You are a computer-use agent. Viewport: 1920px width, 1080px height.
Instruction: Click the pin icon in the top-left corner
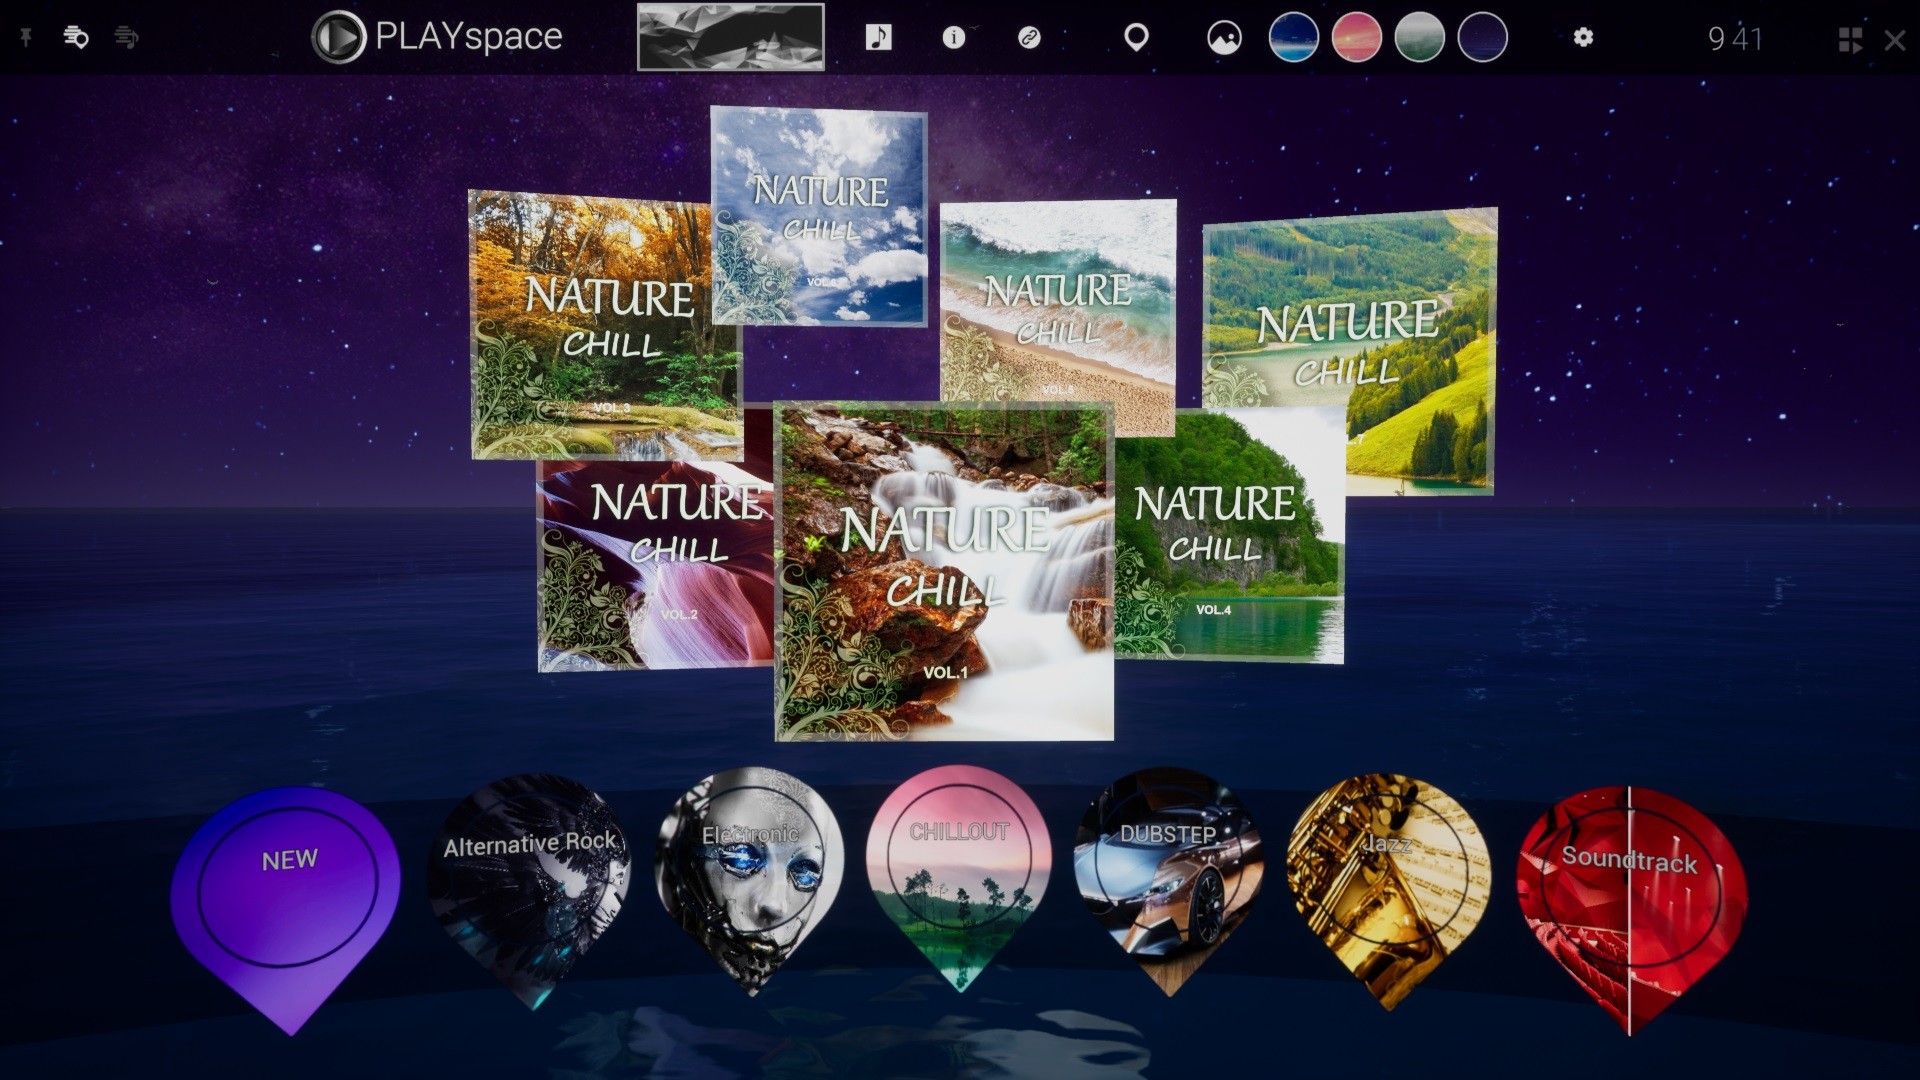click(27, 38)
